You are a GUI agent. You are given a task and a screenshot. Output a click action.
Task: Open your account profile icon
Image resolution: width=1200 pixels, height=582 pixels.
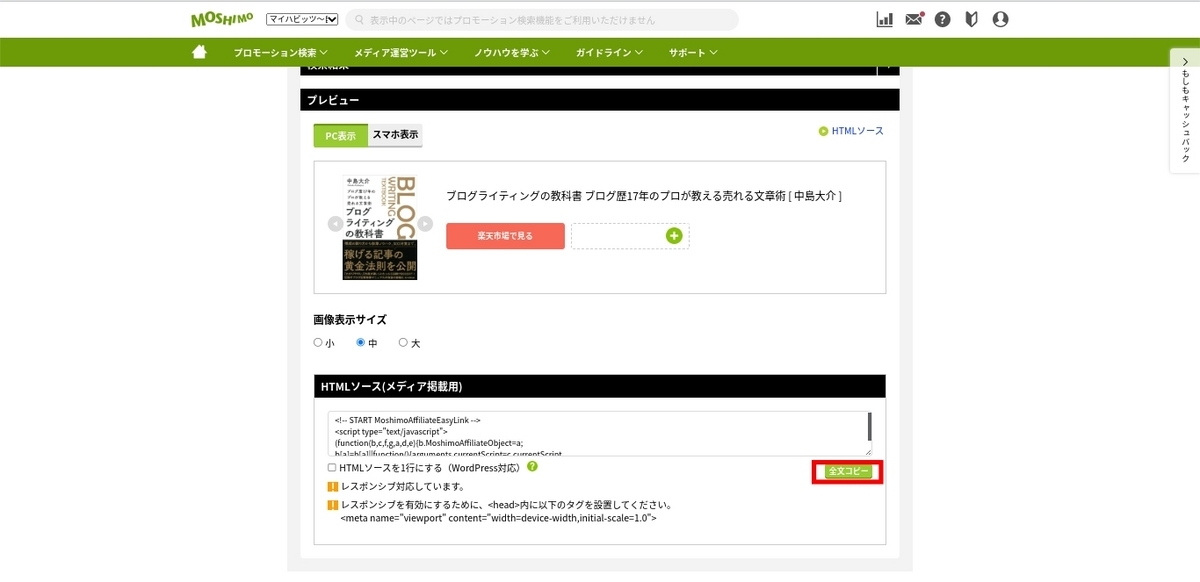tap(1000, 18)
